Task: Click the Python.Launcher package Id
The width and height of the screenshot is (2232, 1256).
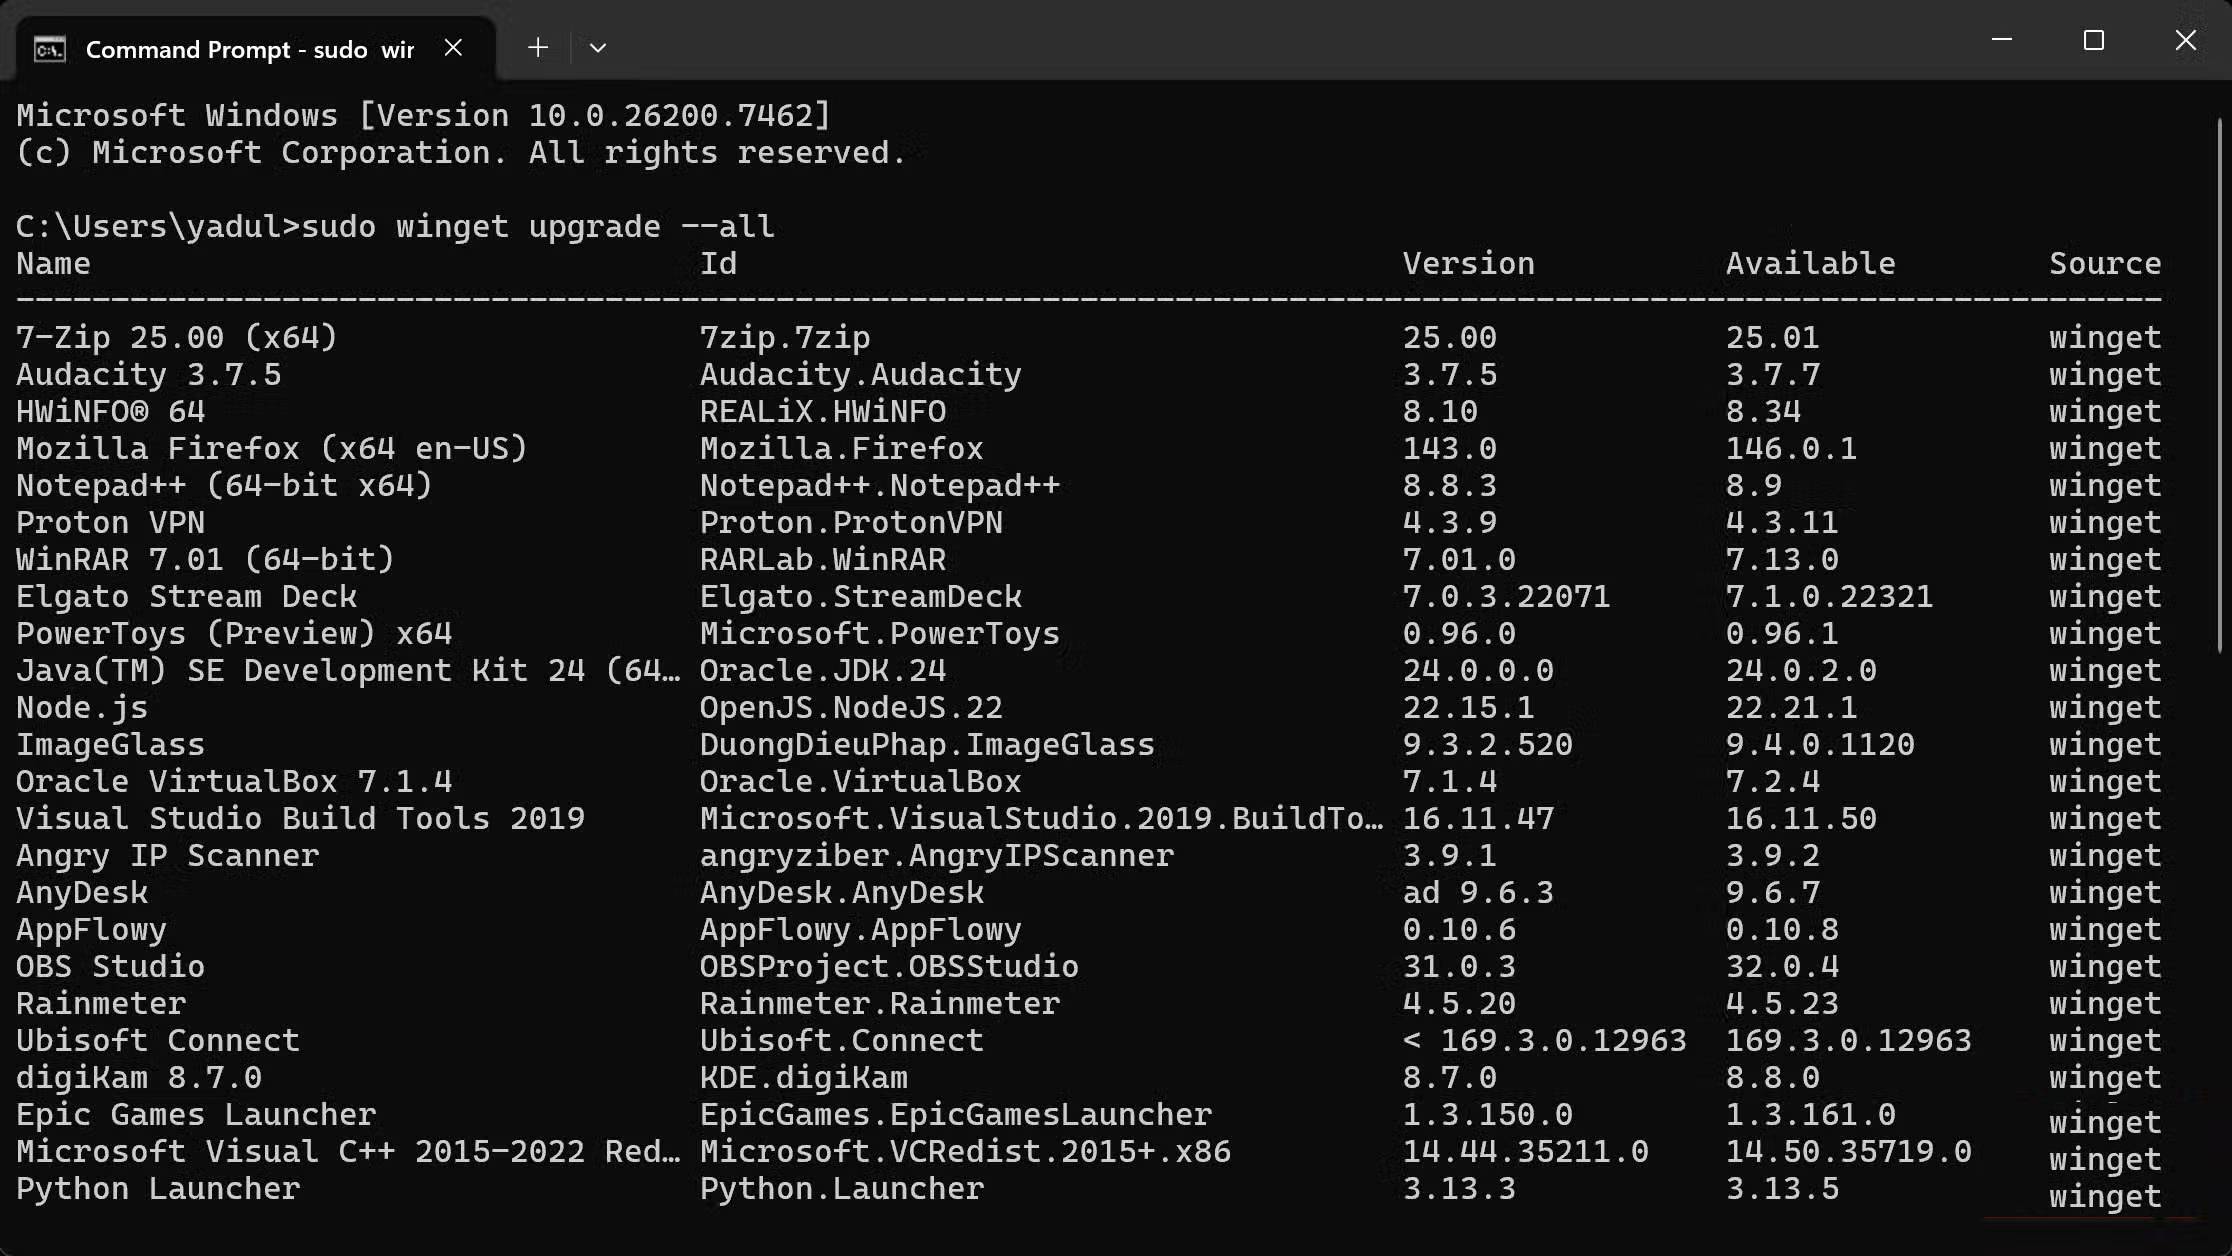Action: pyautogui.click(x=841, y=1189)
